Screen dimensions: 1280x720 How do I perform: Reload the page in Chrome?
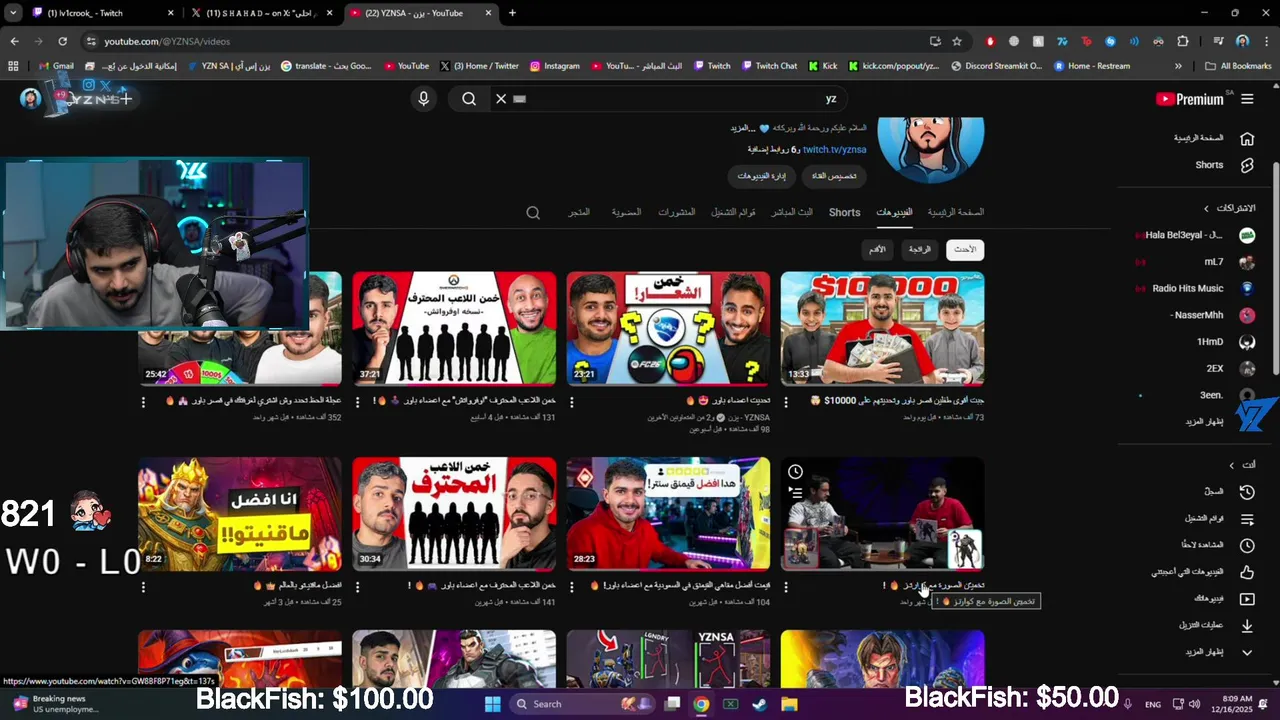pyautogui.click(x=62, y=41)
